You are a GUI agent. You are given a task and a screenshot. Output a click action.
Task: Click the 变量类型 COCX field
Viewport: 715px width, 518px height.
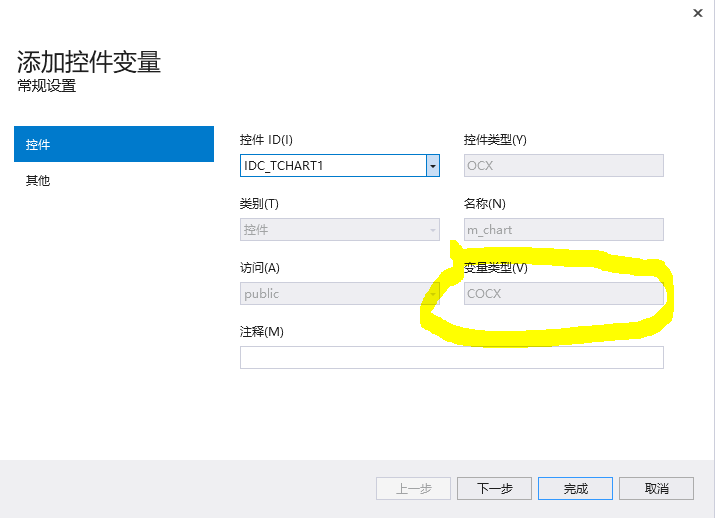pos(564,294)
